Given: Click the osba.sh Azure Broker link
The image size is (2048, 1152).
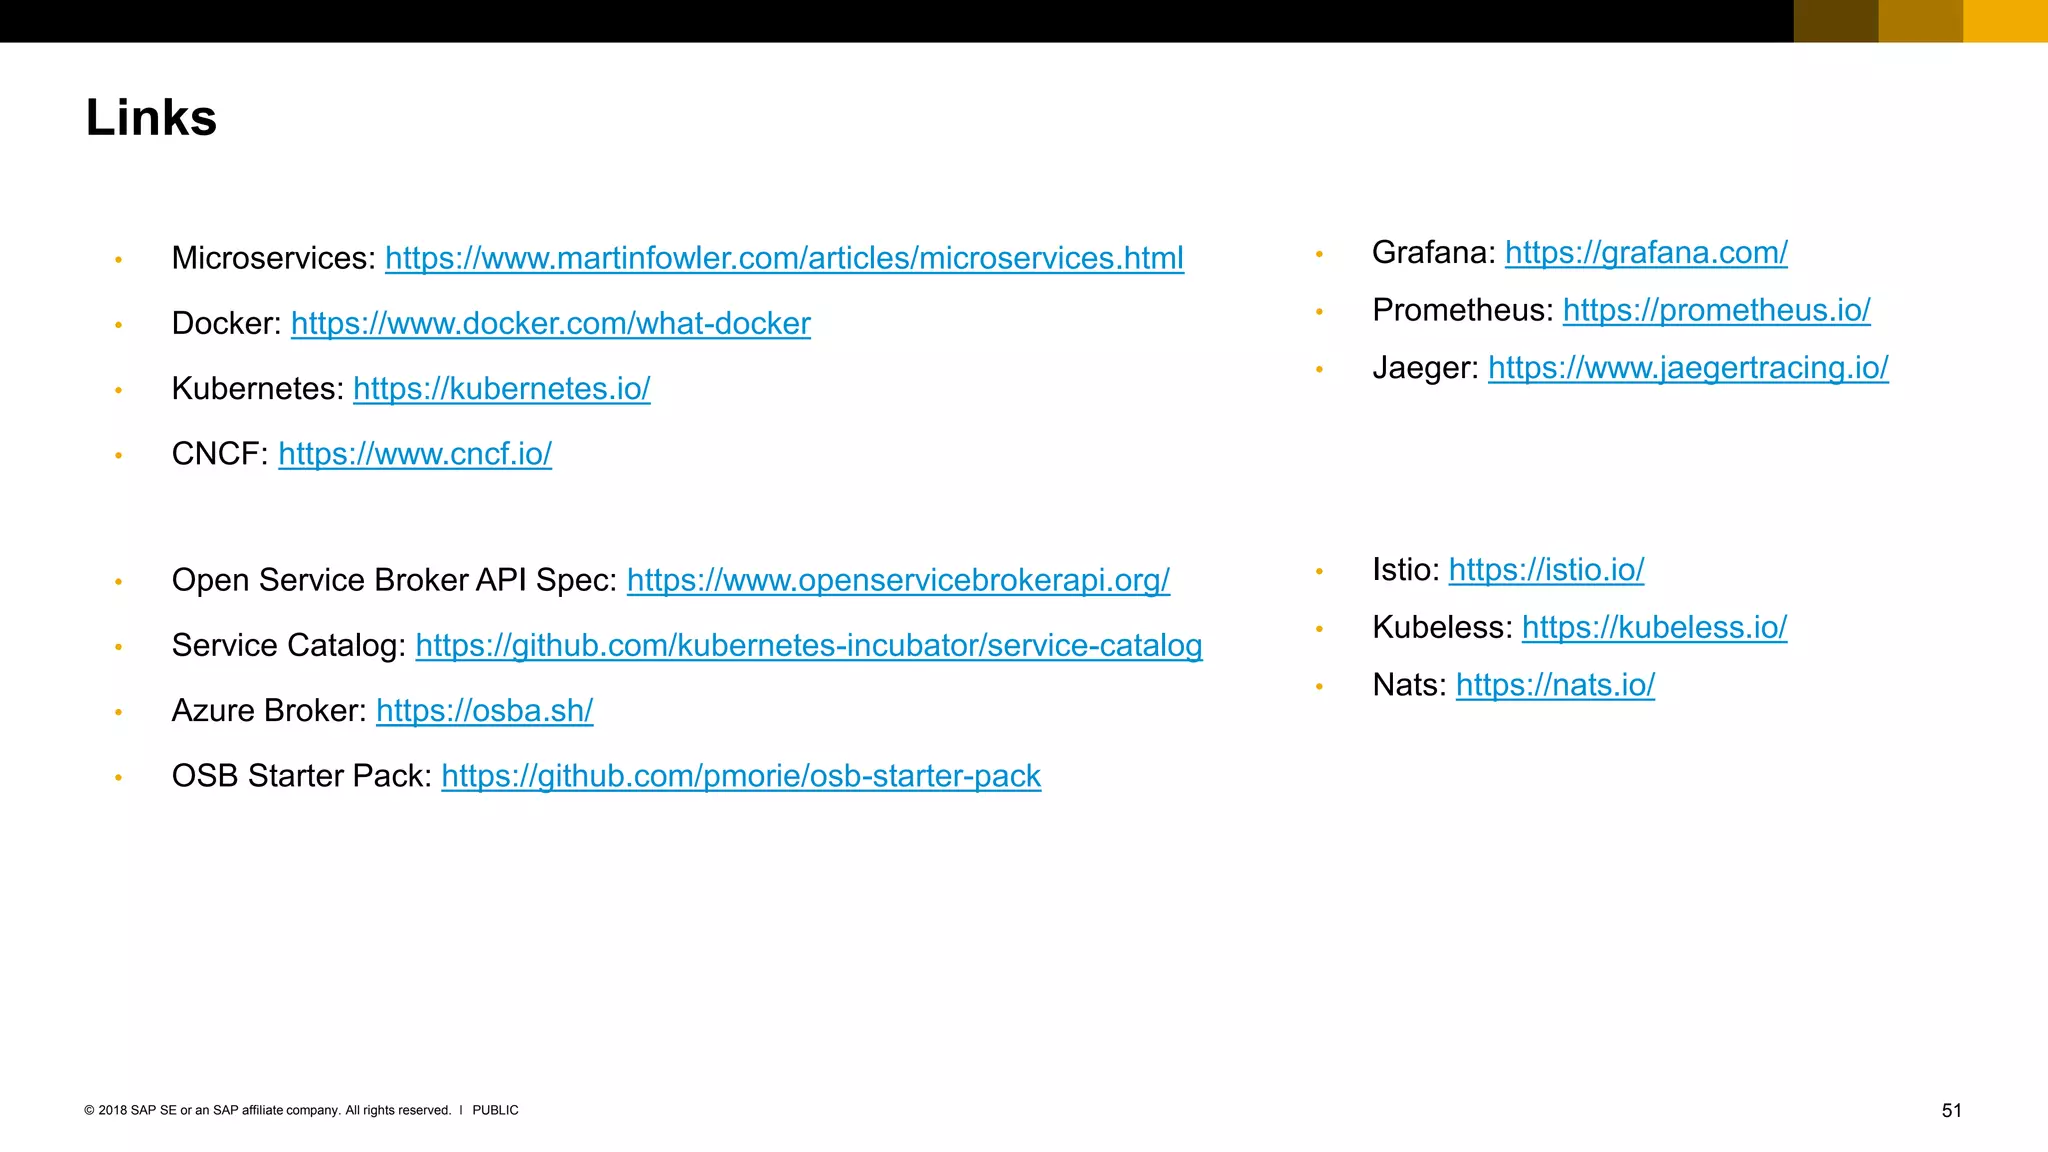Looking at the screenshot, I should pos(485,711).
